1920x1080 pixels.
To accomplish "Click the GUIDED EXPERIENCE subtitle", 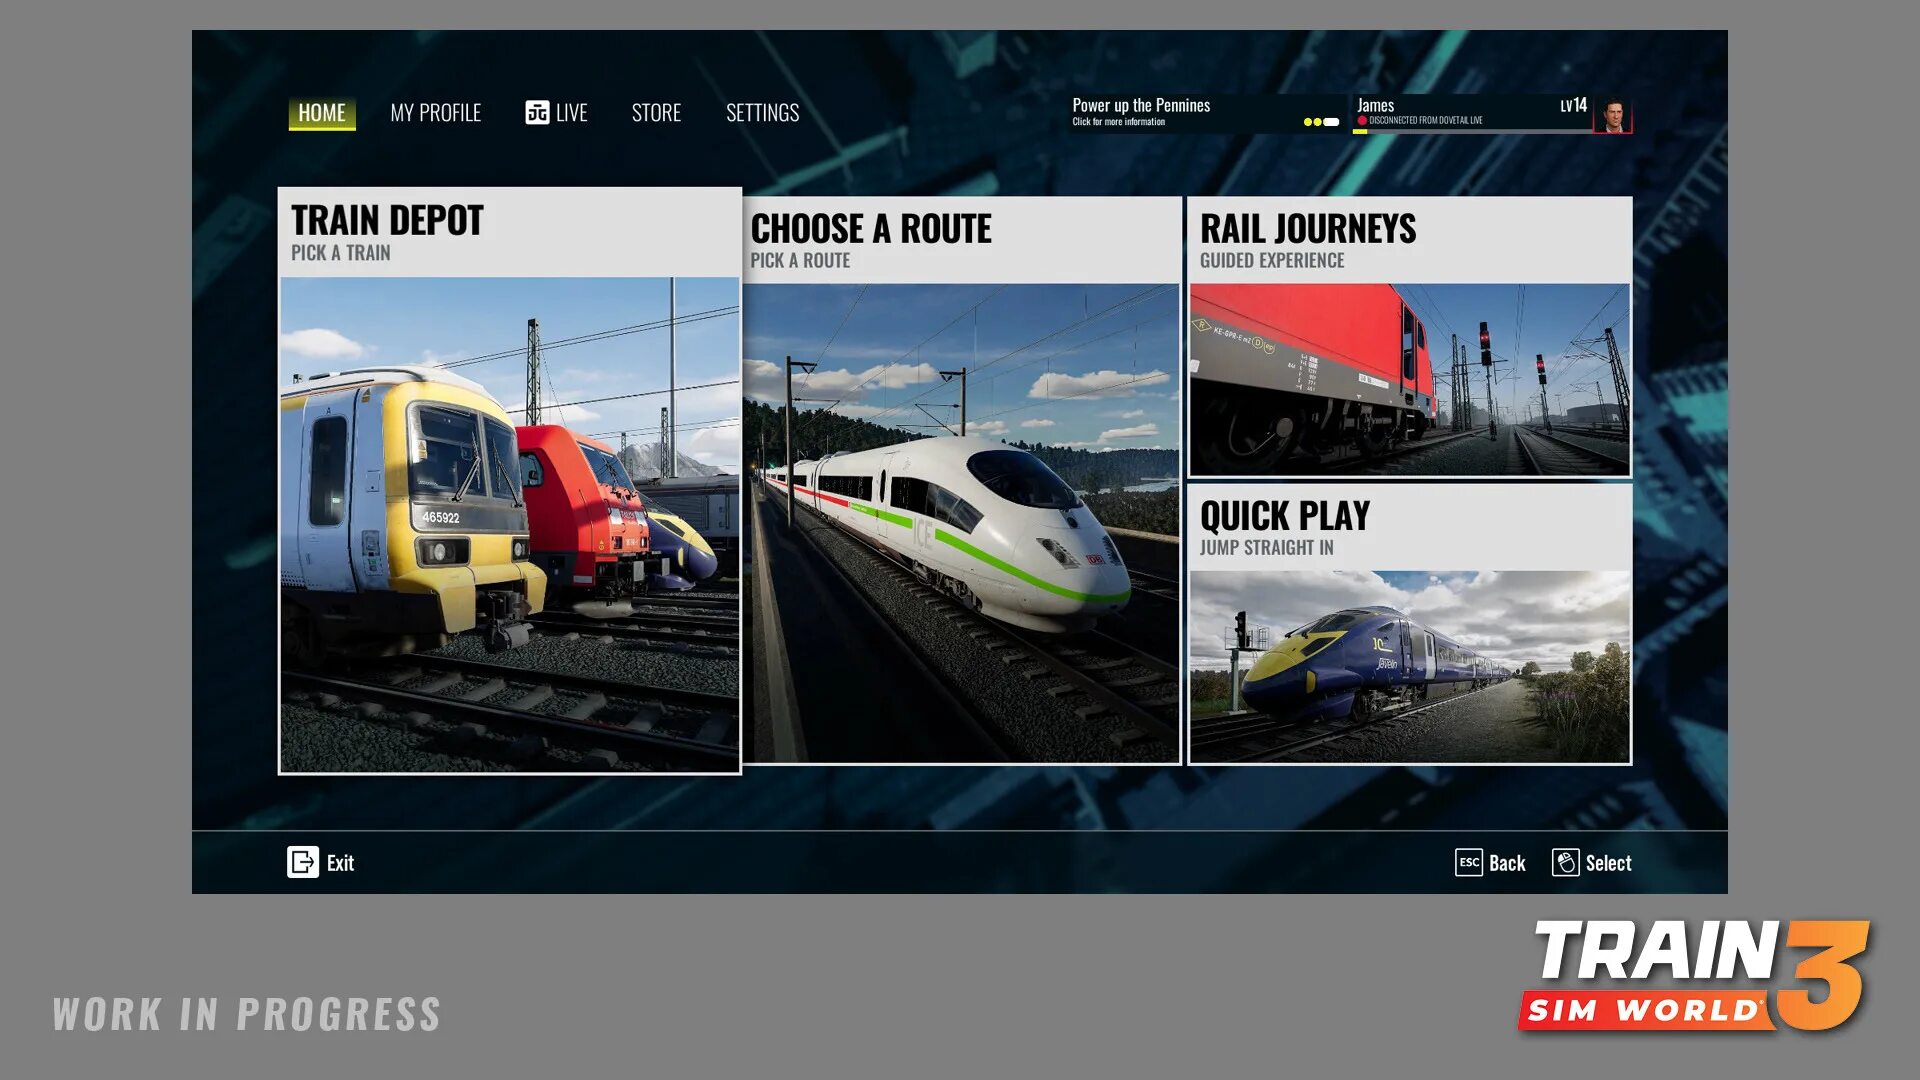I will pos(1272,261).
